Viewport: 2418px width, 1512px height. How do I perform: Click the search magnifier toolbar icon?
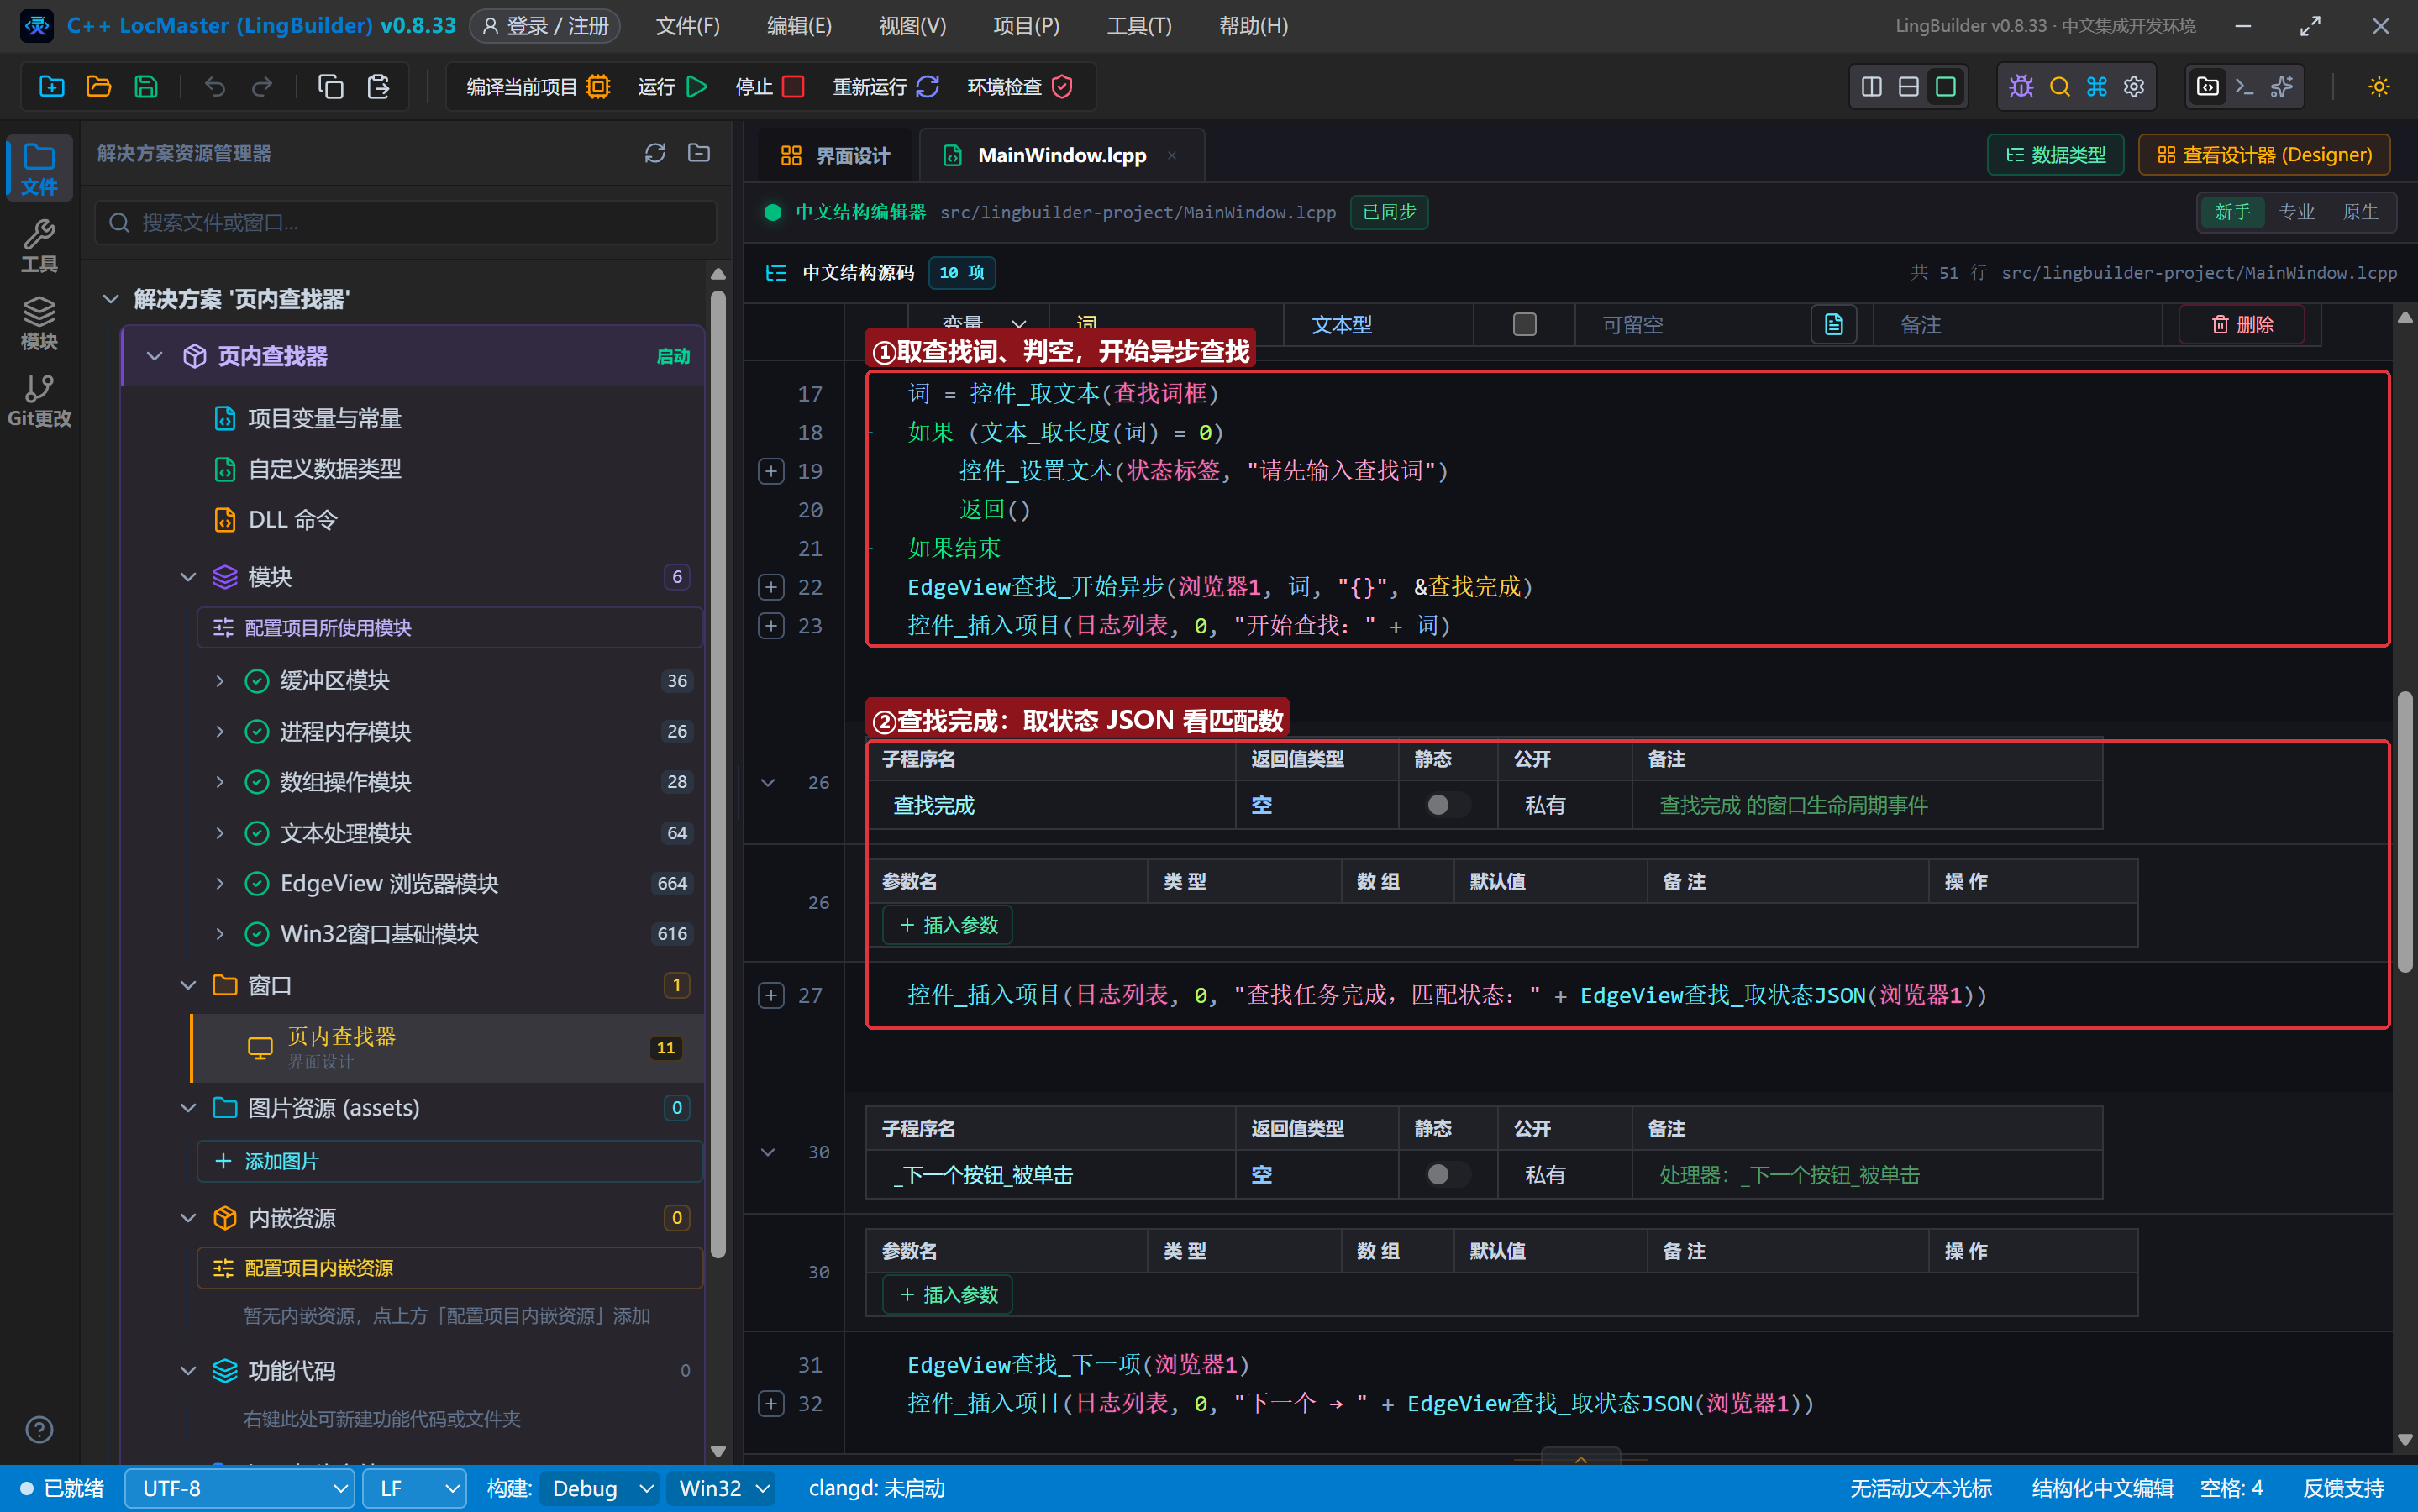(x=2059, y=87)
